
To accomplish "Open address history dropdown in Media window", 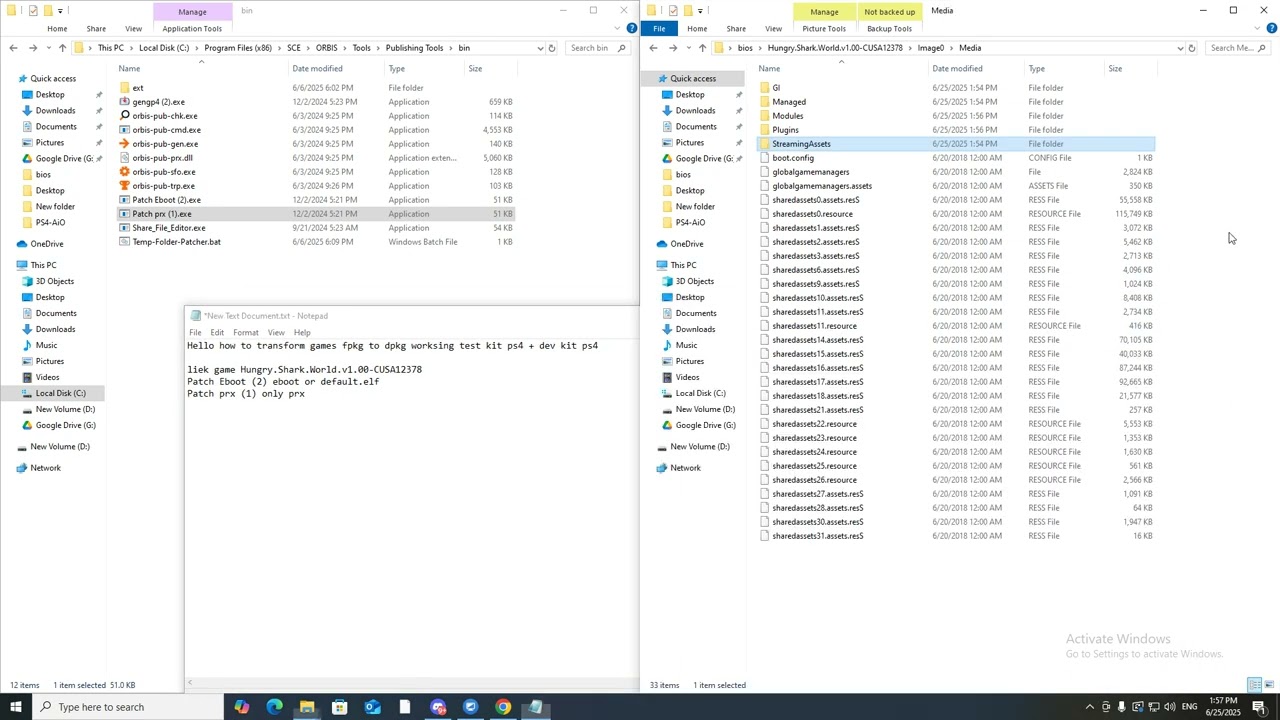I will click(x=1180, y=48).
